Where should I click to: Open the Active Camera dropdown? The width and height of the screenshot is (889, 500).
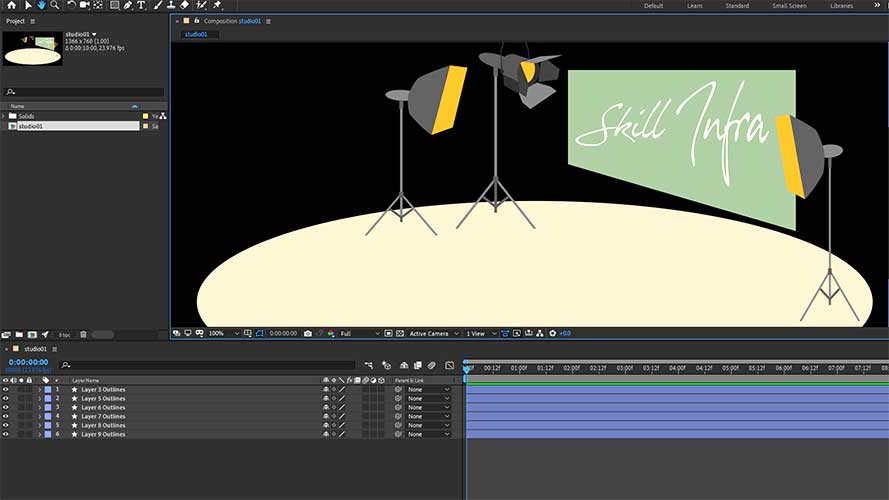click(434, 333)
